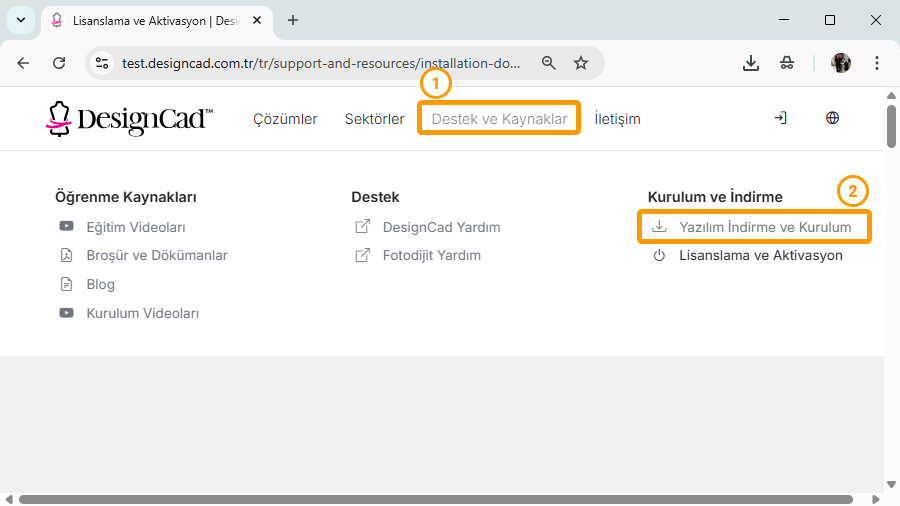Open Yazılım İndirme ve Kurulum link
The image size is (900, 506).
click(x=764, y=227)
